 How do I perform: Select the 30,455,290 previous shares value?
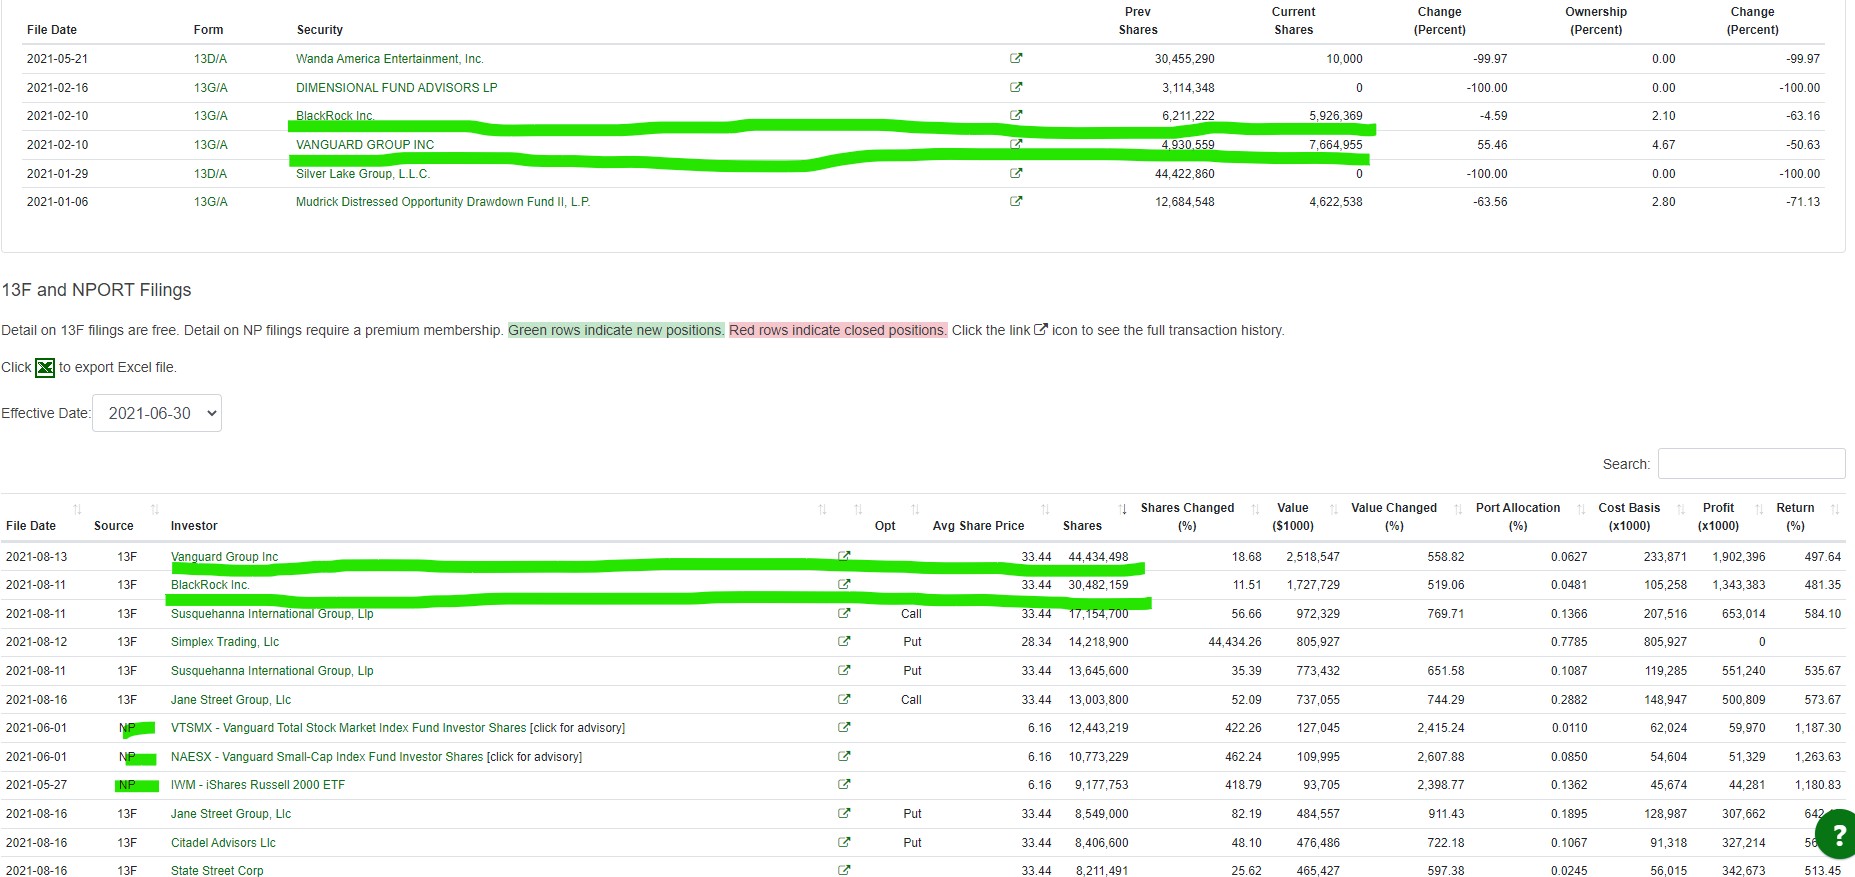click(1185, 59)
